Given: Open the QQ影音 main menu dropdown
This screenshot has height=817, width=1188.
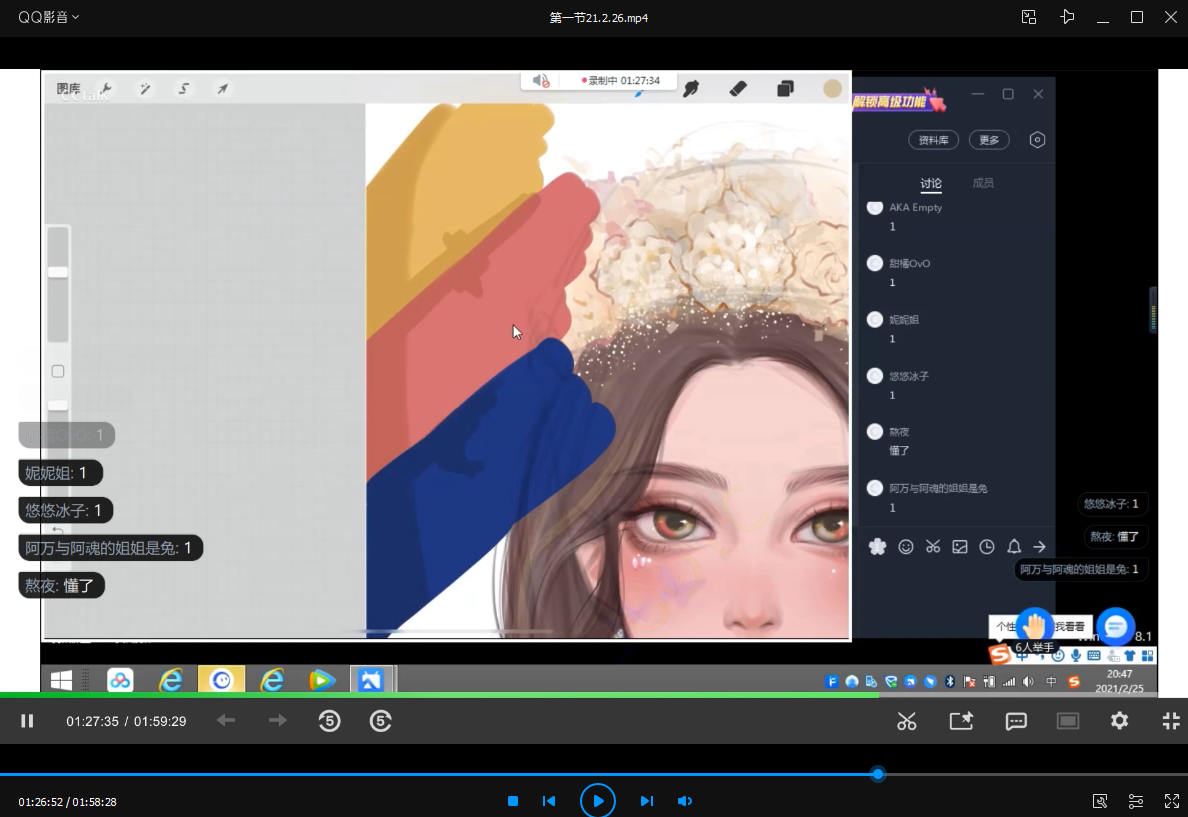Looking at the screenshot, I should tap(48, 17).
